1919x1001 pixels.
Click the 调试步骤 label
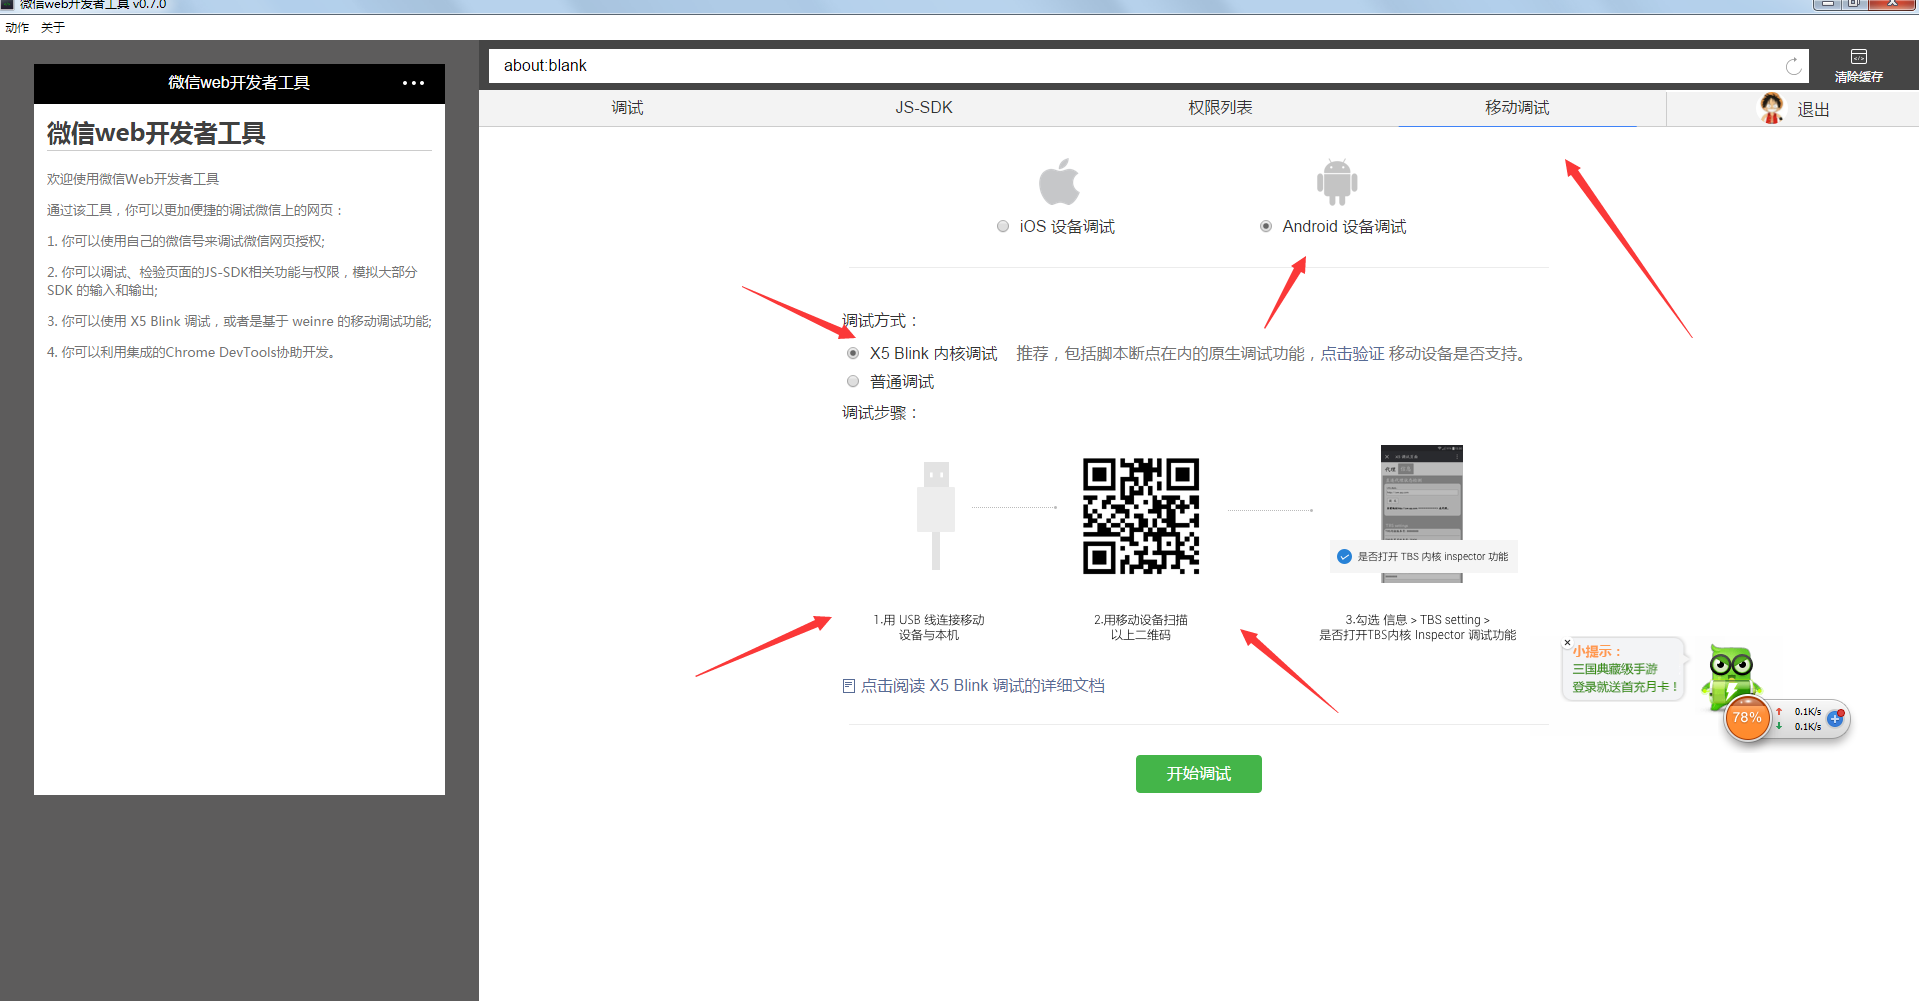coord(880,413)
